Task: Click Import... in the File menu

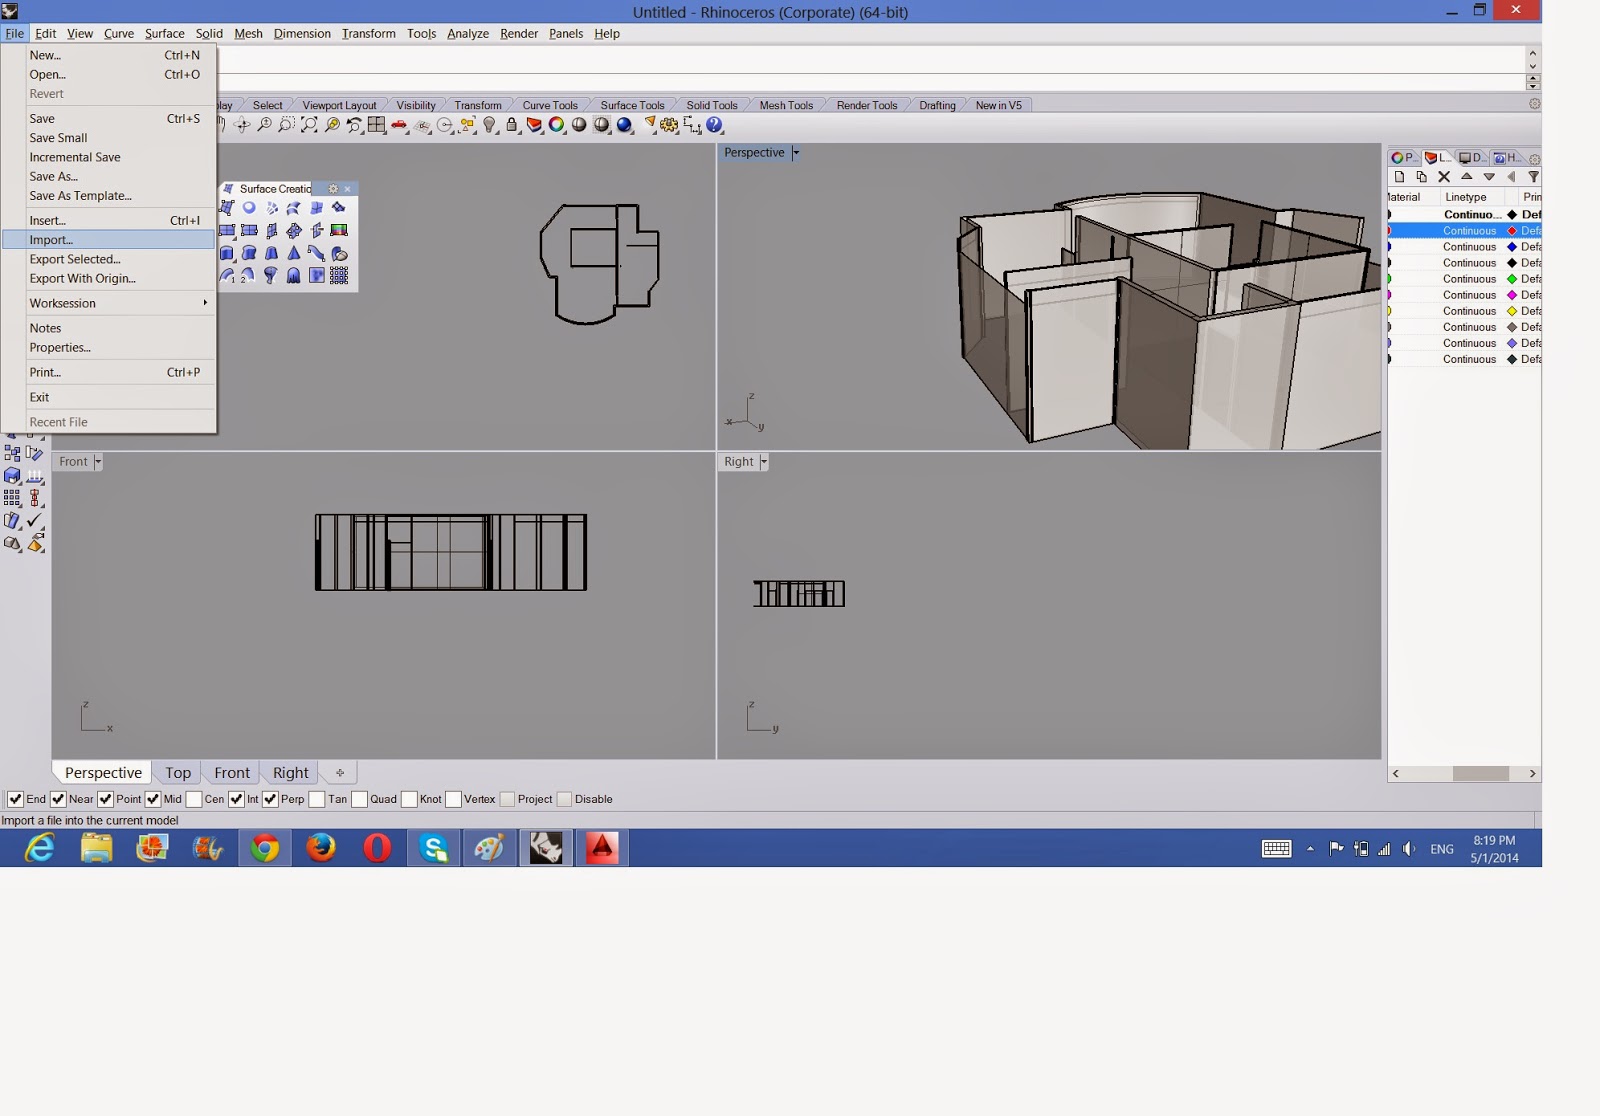Action: 108,240
